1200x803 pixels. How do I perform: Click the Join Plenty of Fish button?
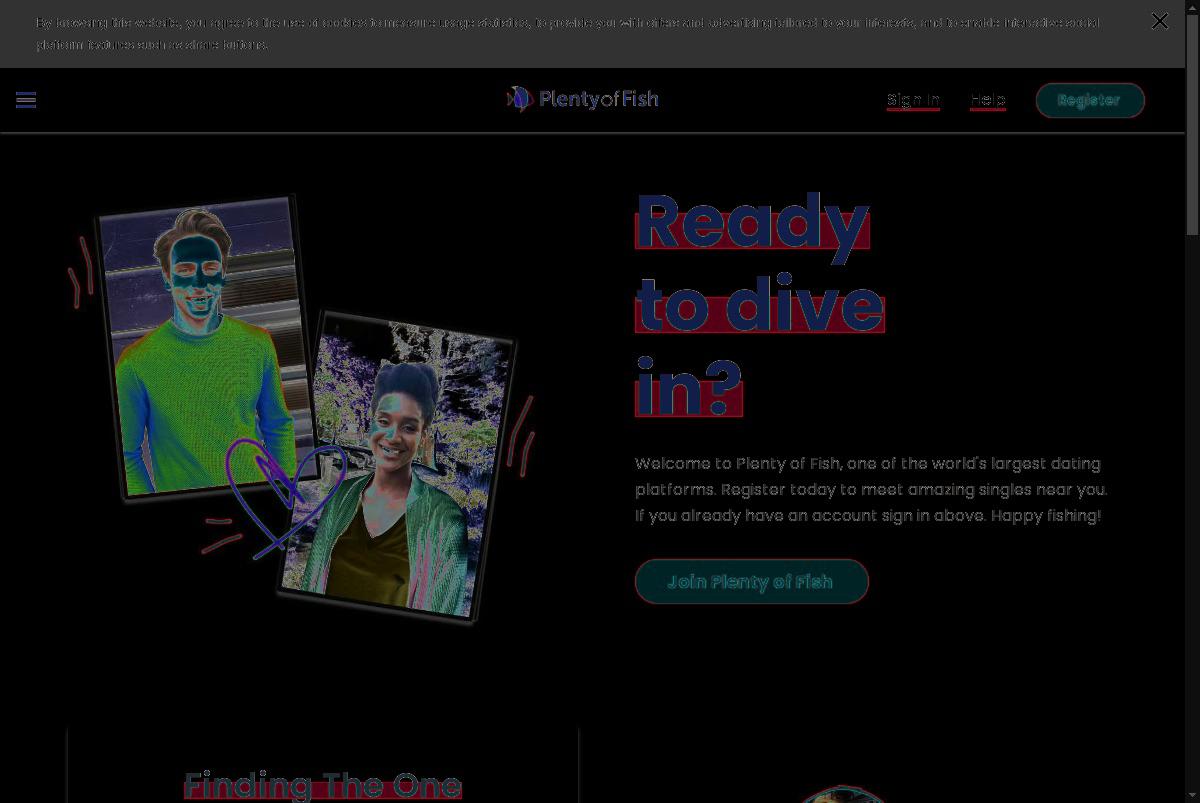click(x=751, y=581)
